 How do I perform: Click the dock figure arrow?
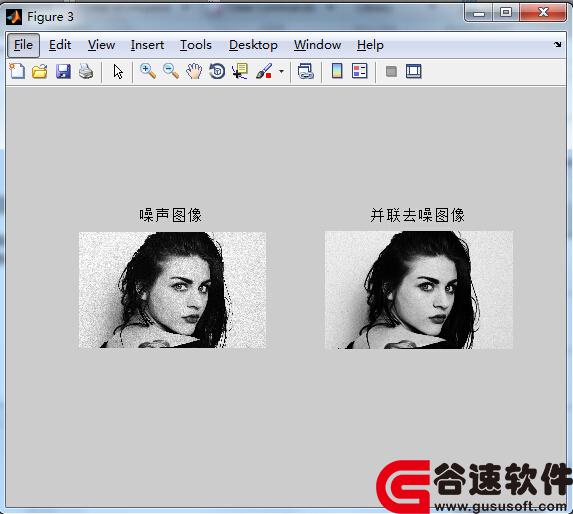coord(557,45)
